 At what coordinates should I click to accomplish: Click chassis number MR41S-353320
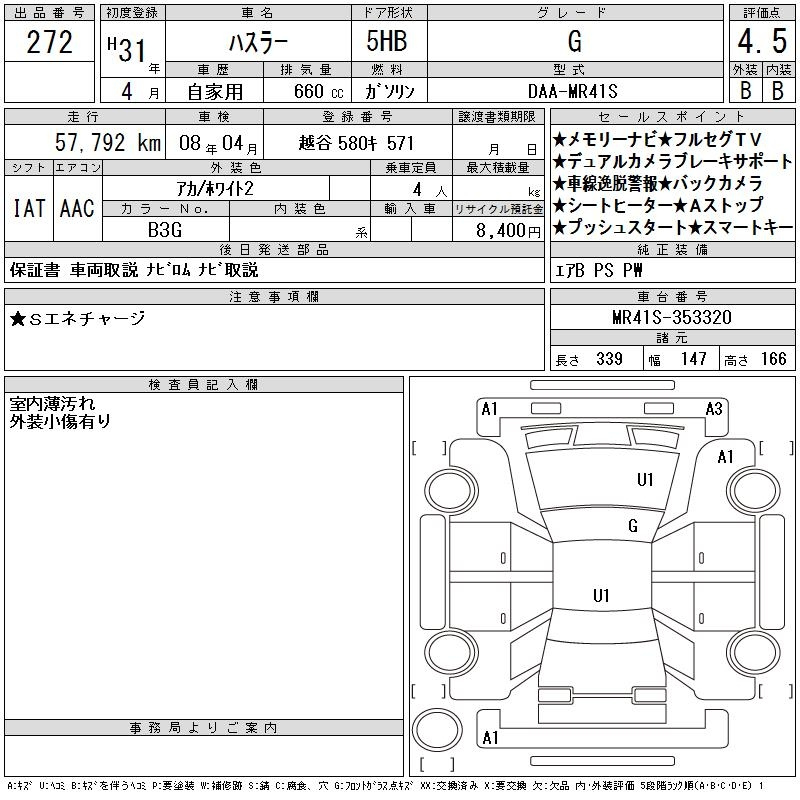pos(672,317)
